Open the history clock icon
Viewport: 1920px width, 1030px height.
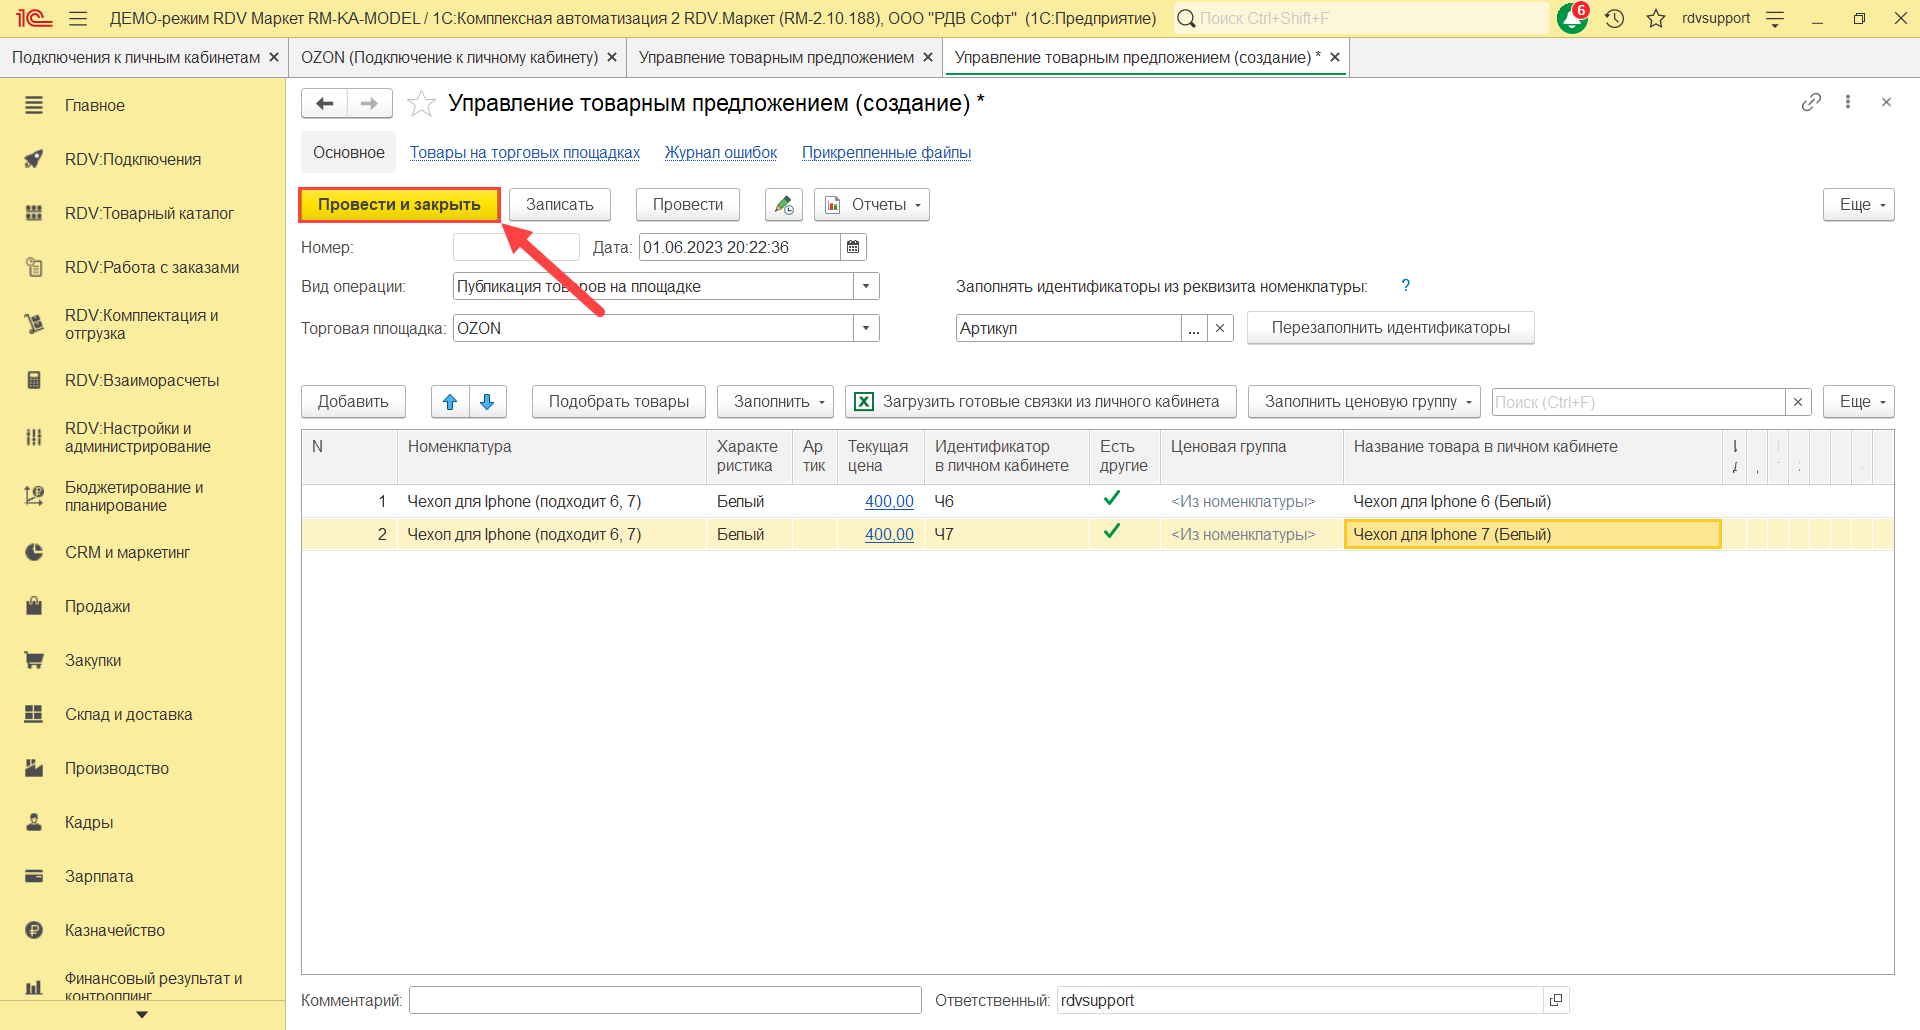[x=1614, y=18]
